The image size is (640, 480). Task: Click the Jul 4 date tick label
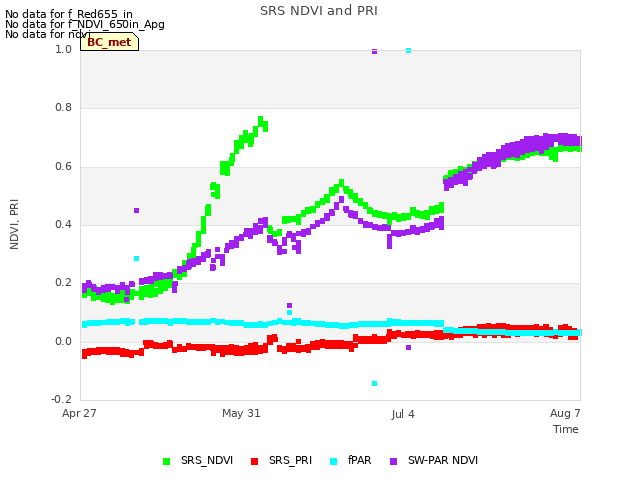403,414
